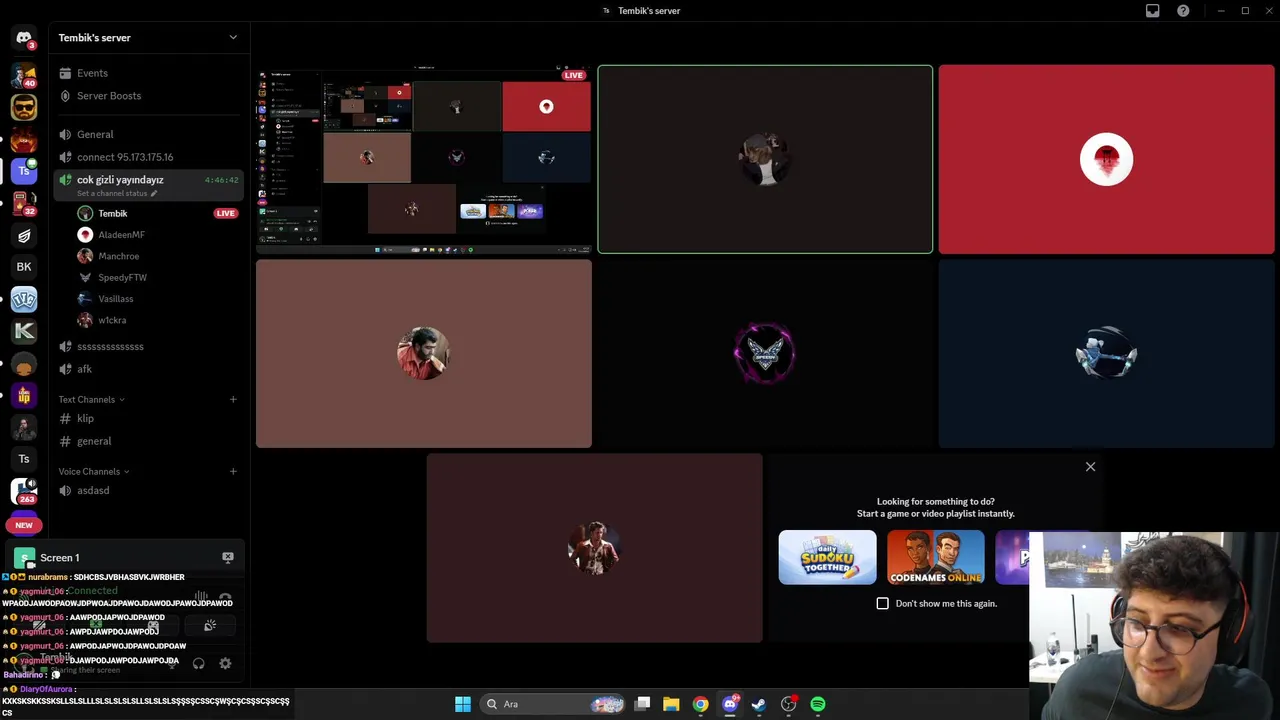This screenshot has width=1280, height=720.
Task: Select cok gizli yayındayız voice channel
Action: point(148,185)
